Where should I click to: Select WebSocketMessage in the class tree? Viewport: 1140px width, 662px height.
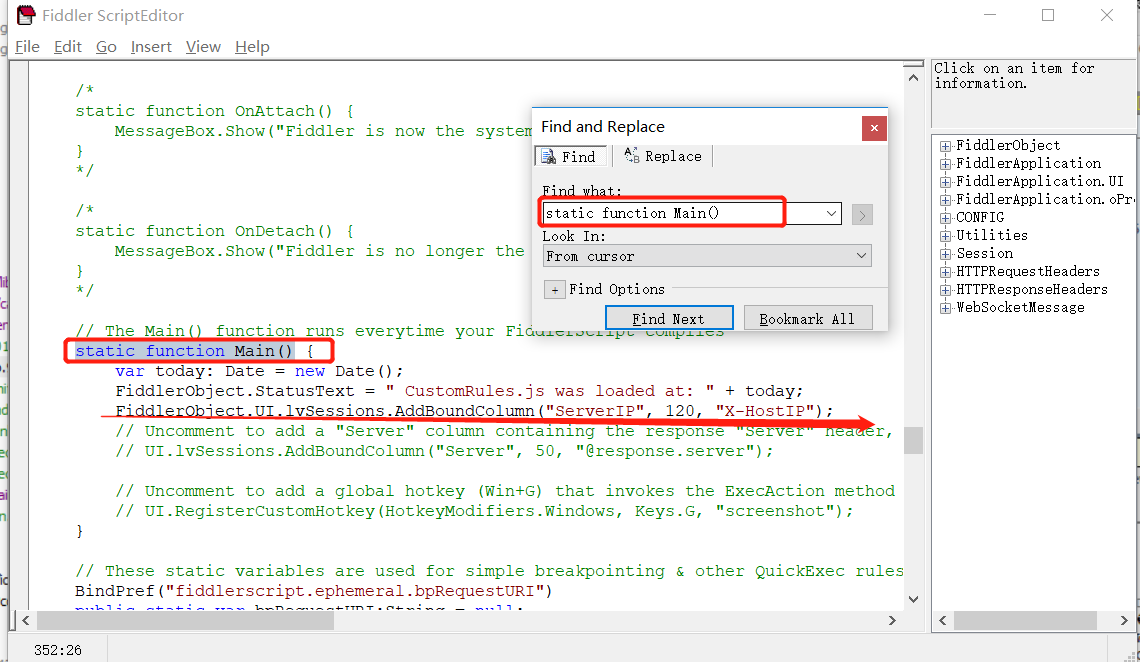pos(1020,307)
